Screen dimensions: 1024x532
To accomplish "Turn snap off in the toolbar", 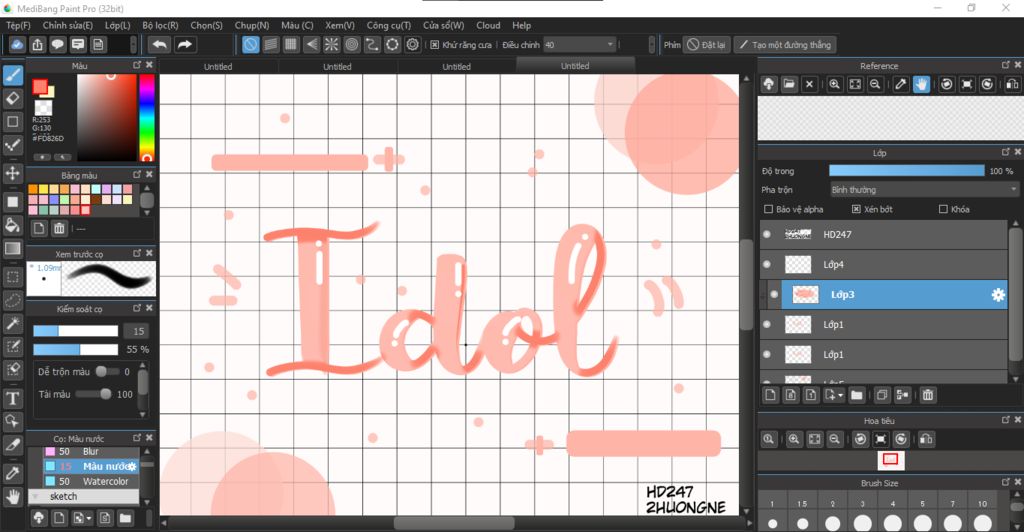I will tap(251, 44).
